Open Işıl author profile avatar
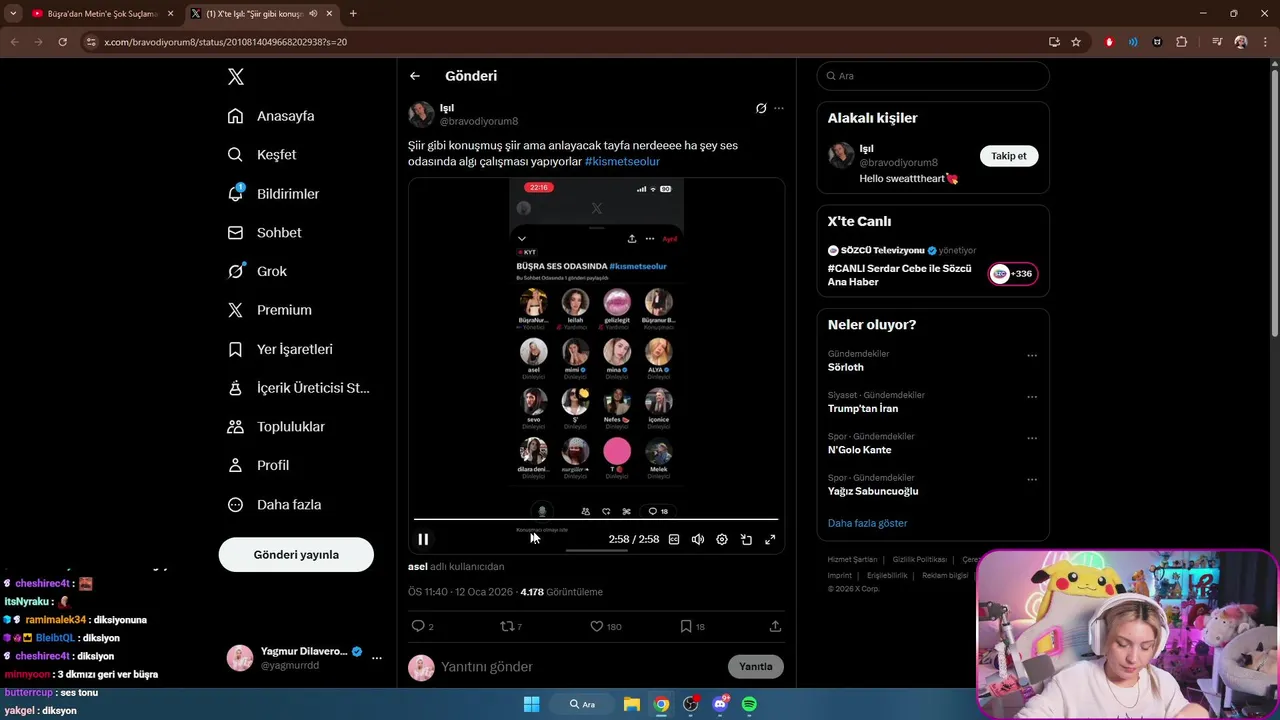Screen dimensions: 1280x720 (x=421, y=114)
